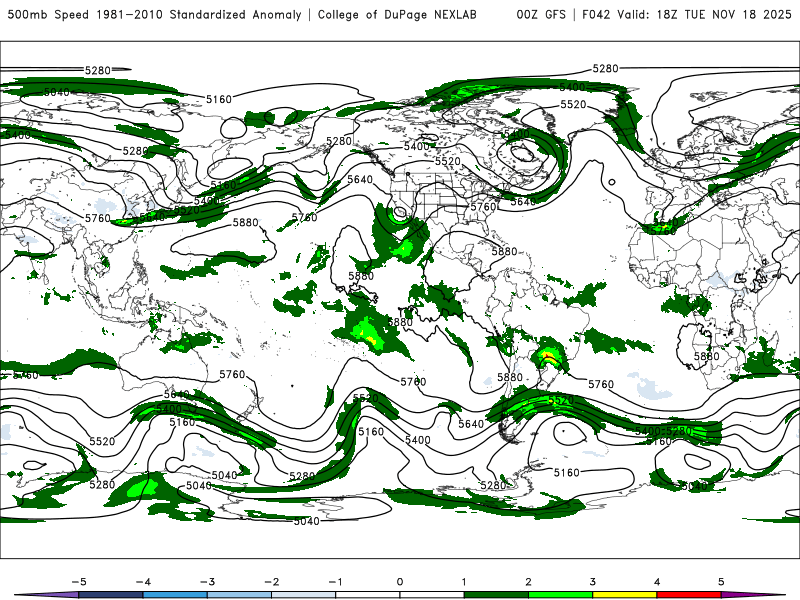Select the red 4 to 5 colorbar segment
Viewport: 800px width, 600px height.
click(689, 595)
